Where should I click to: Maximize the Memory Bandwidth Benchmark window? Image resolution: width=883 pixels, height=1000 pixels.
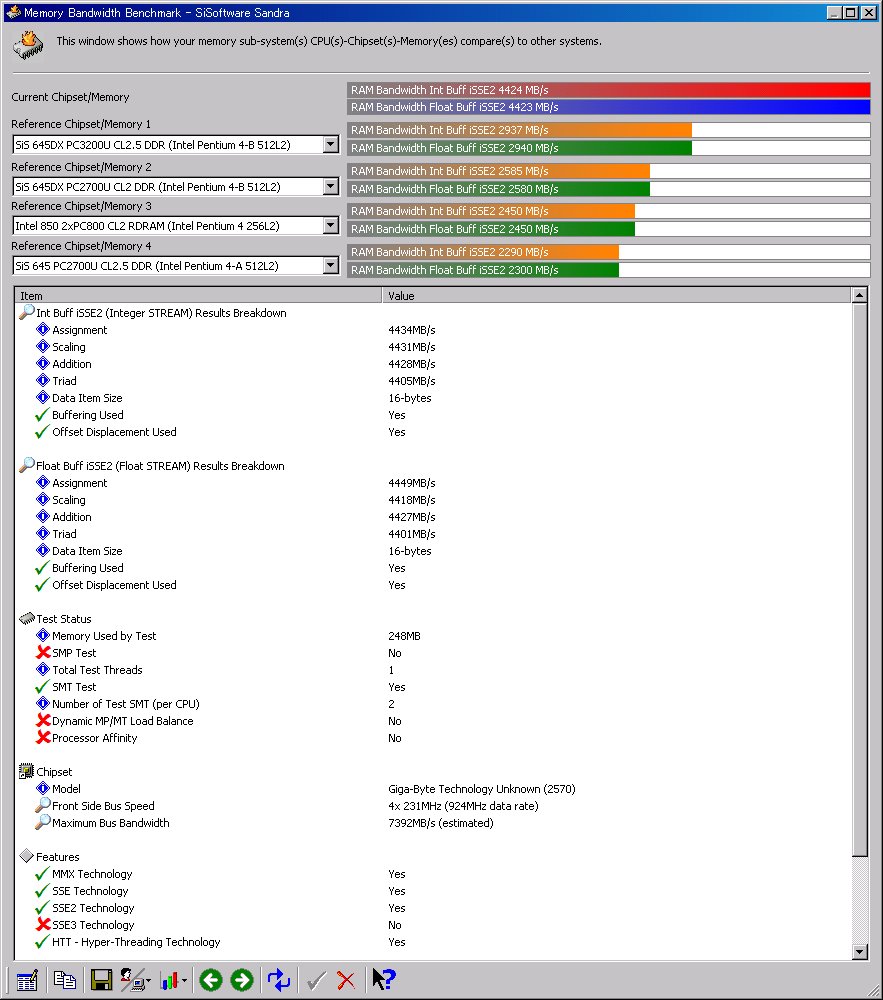(851, 13)
